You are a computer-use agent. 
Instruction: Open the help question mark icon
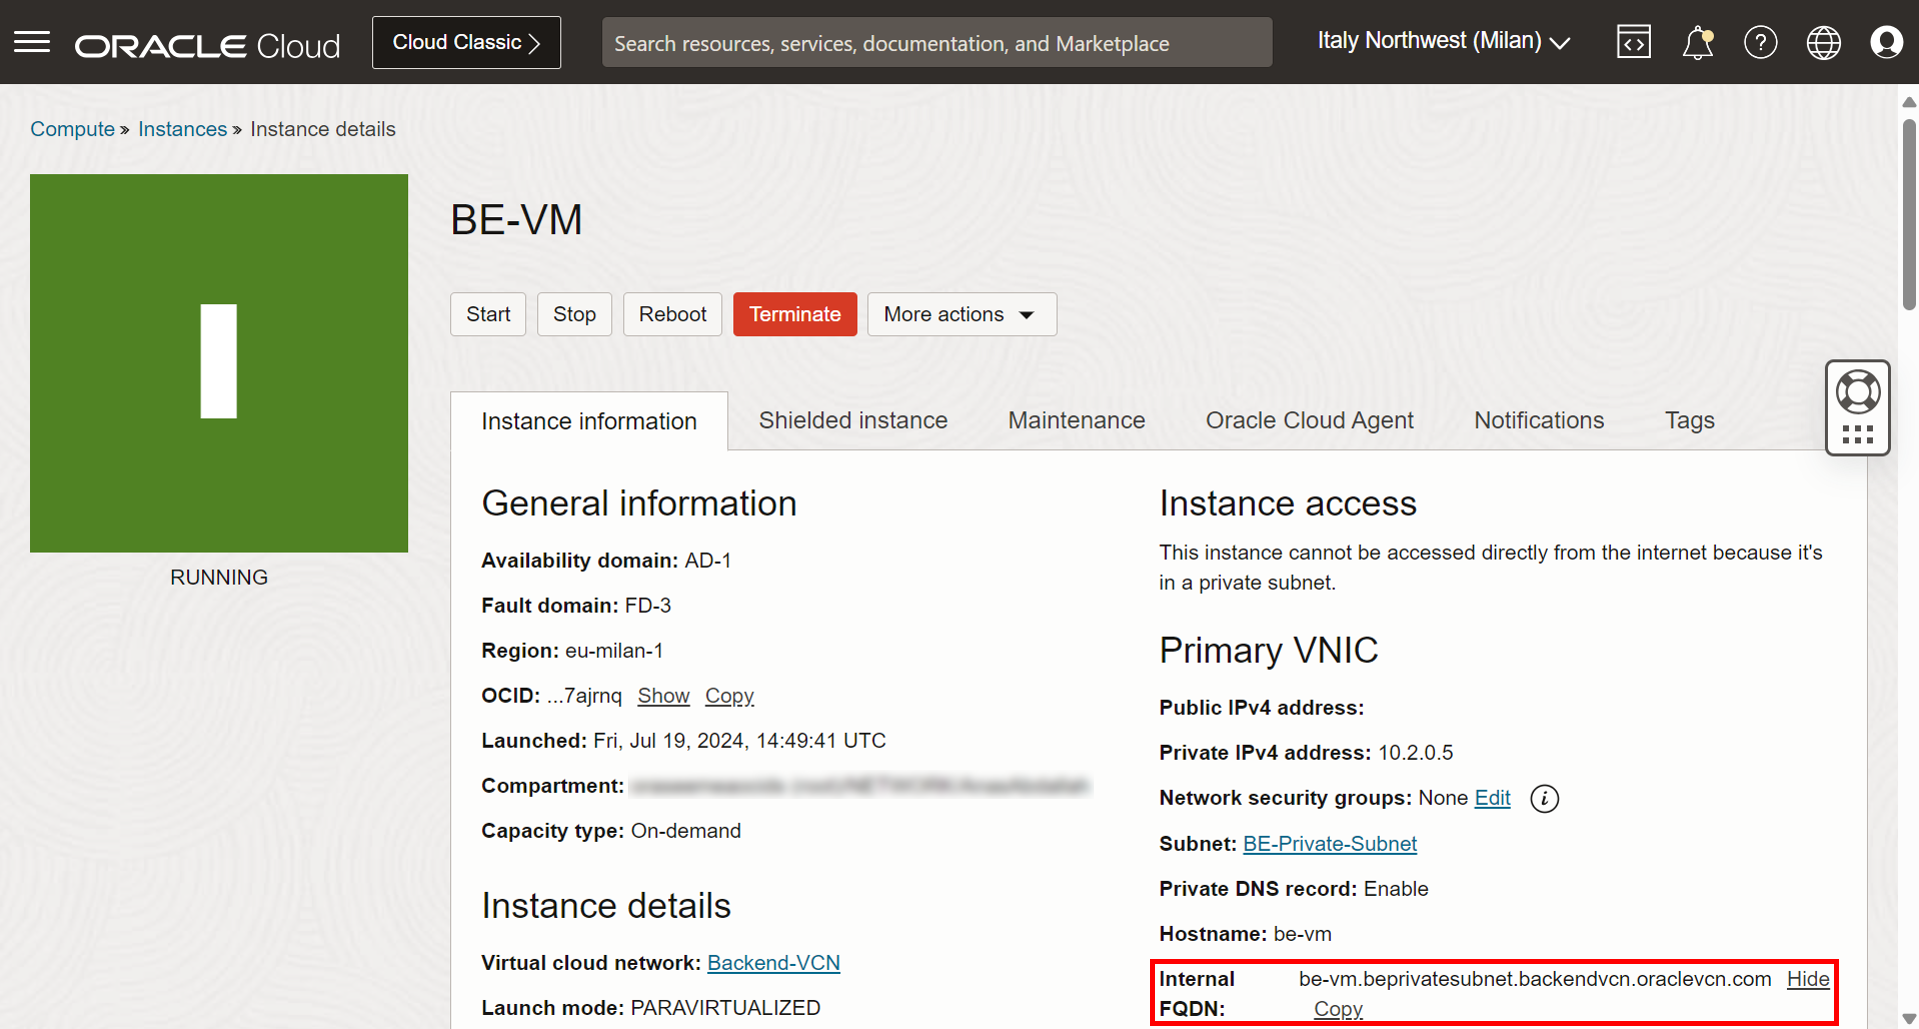(1760, 42)
